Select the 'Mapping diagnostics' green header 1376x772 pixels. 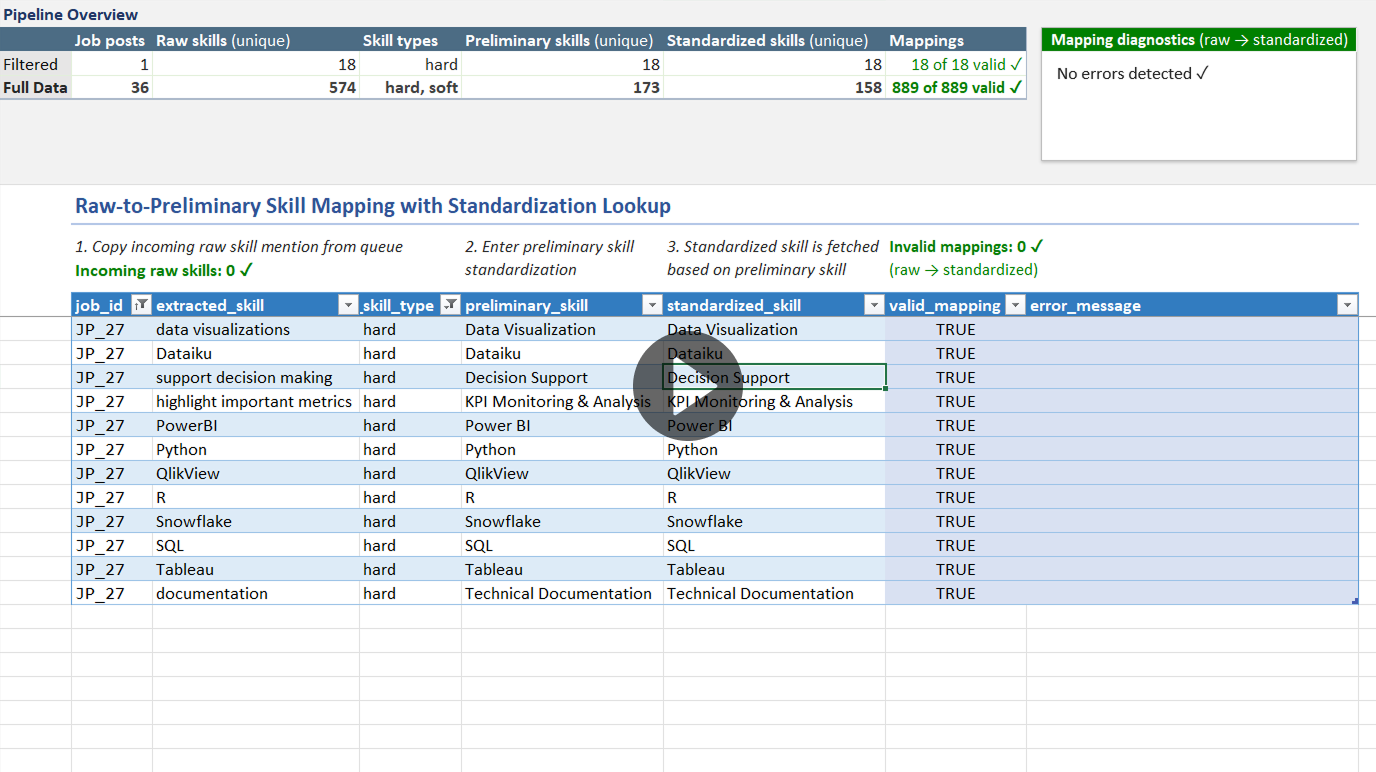(x=1199, y=40)
